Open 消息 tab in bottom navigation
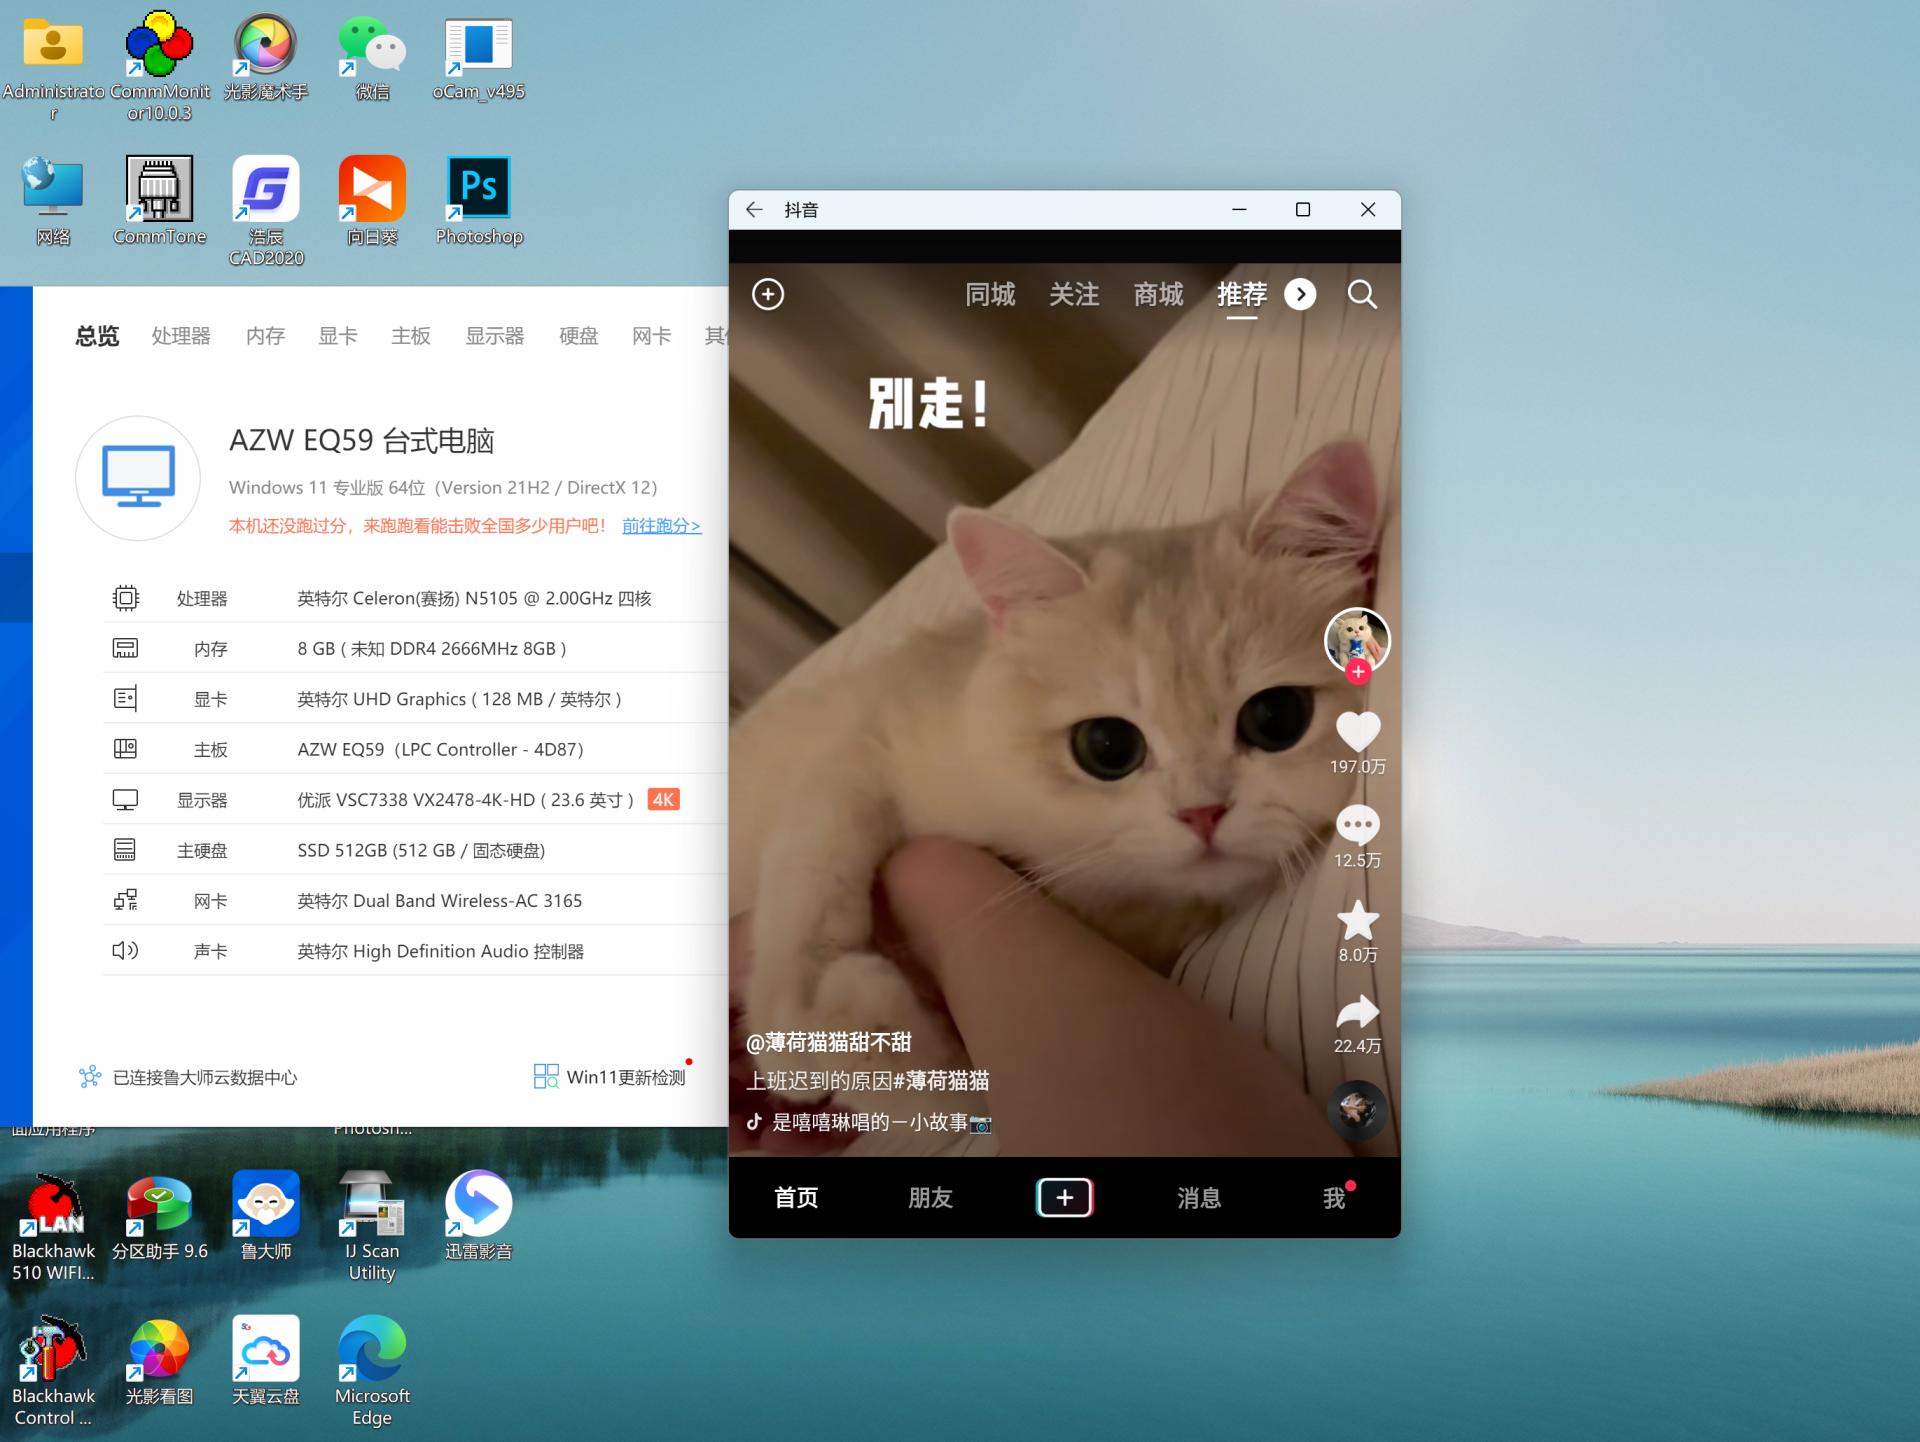The height and width of the screenshot is (1442, 1920). [x=1198, y=1197]
